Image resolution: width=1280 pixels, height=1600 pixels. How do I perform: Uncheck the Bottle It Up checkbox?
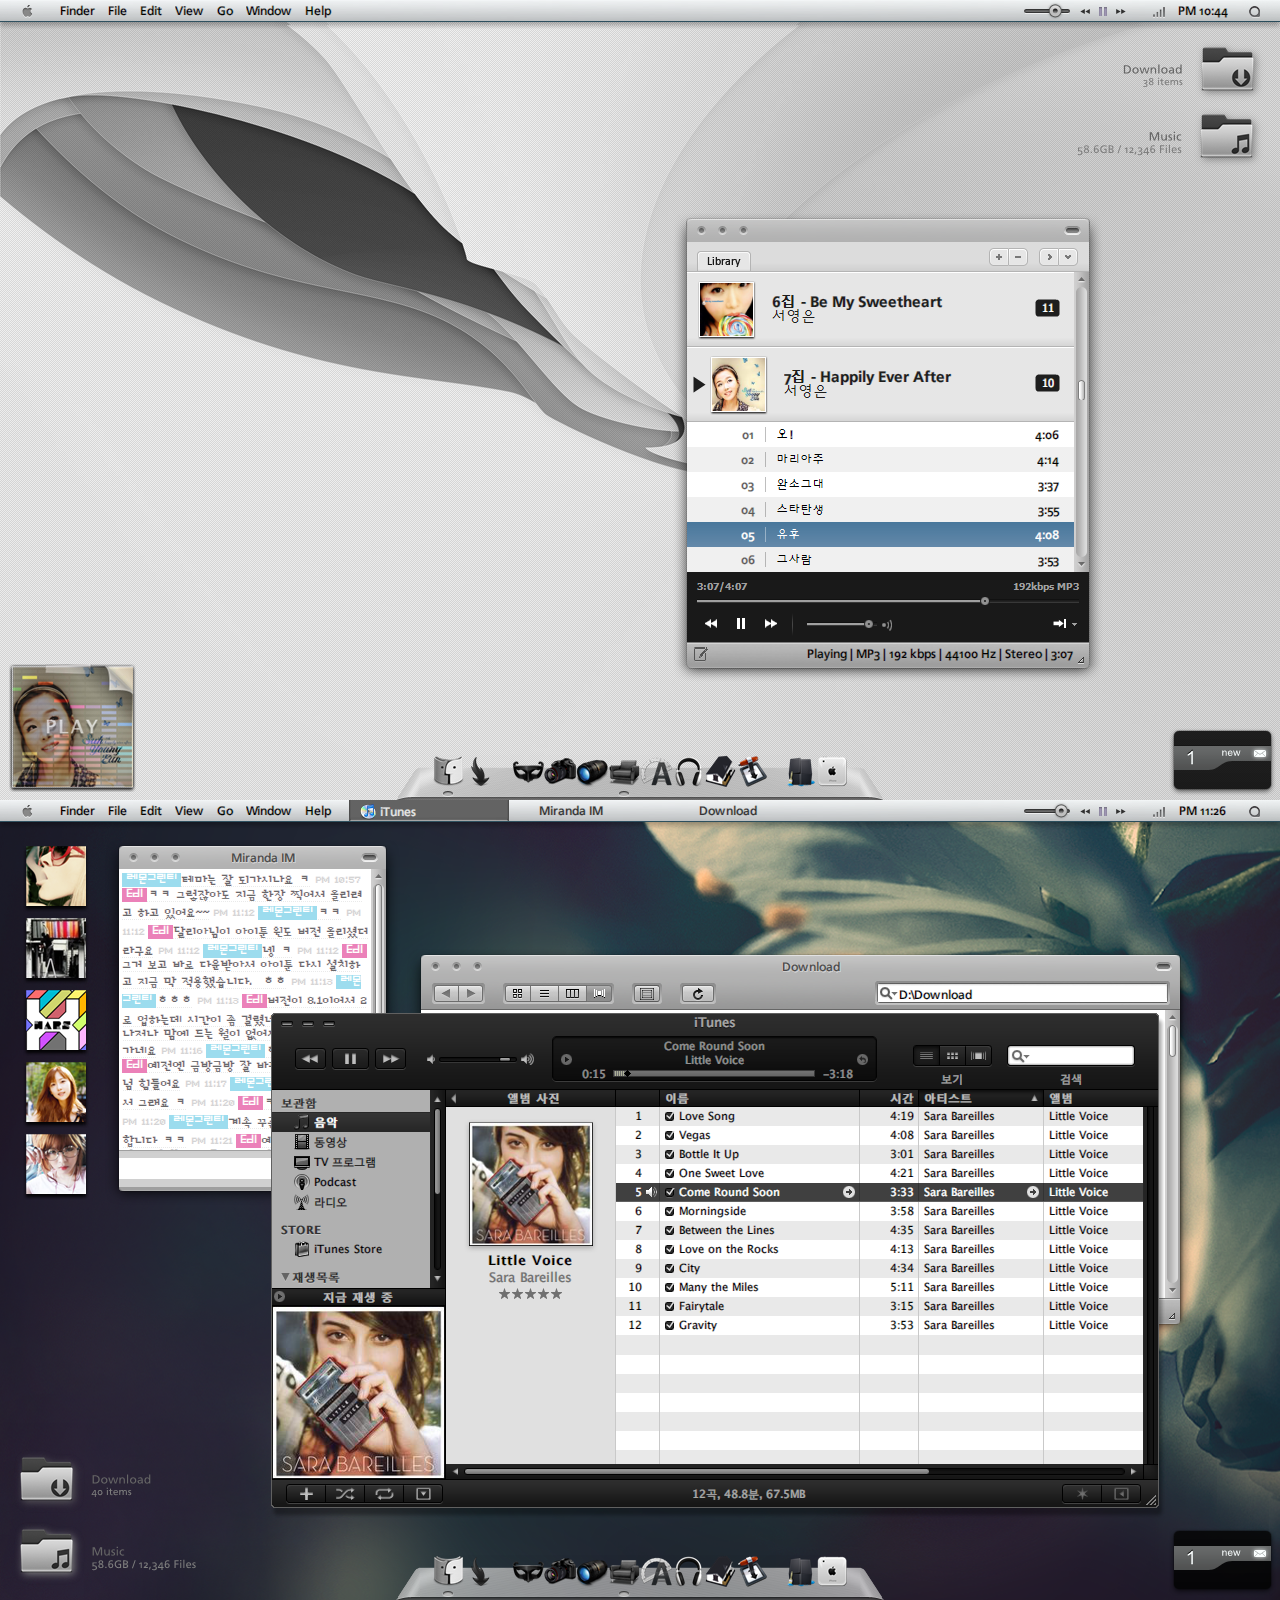(670, 1154)
